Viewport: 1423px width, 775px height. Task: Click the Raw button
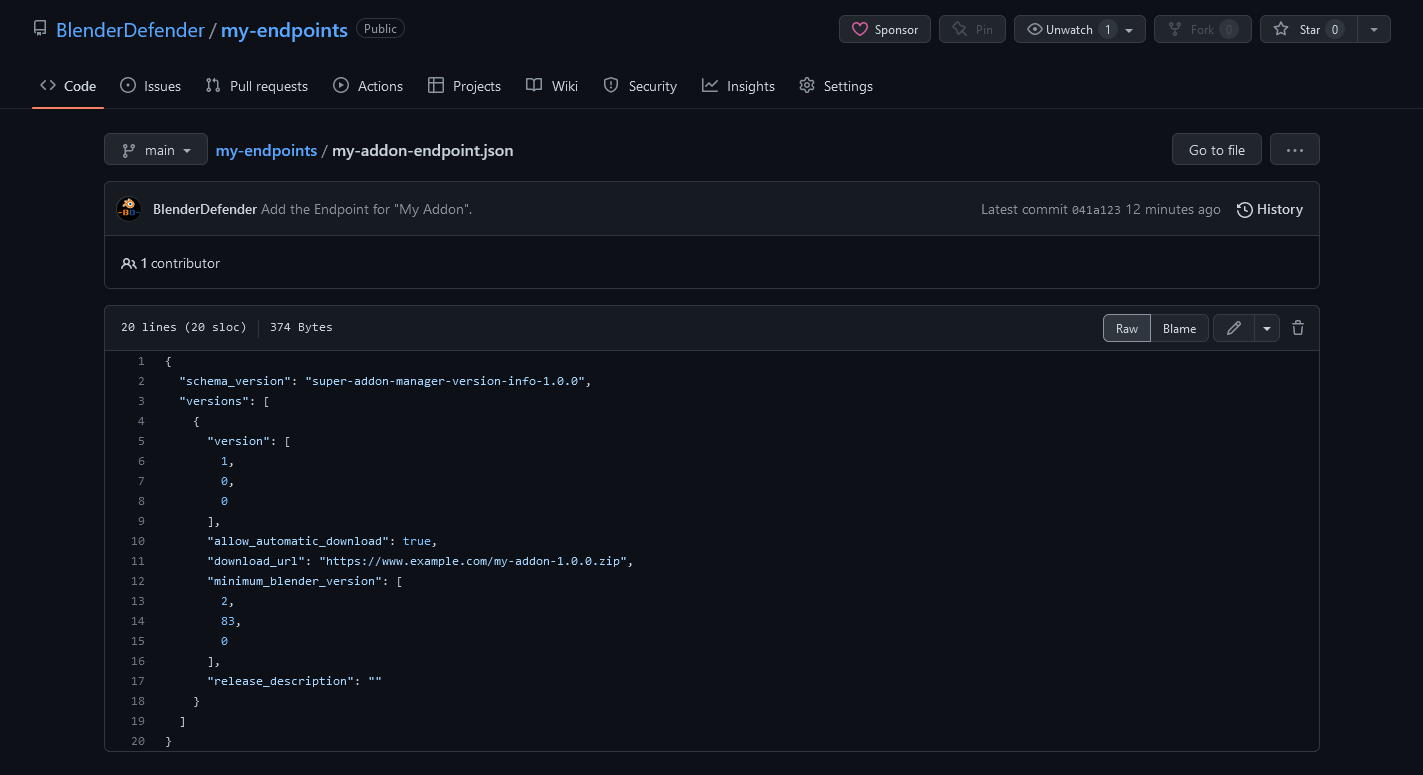pos(1127,328)
